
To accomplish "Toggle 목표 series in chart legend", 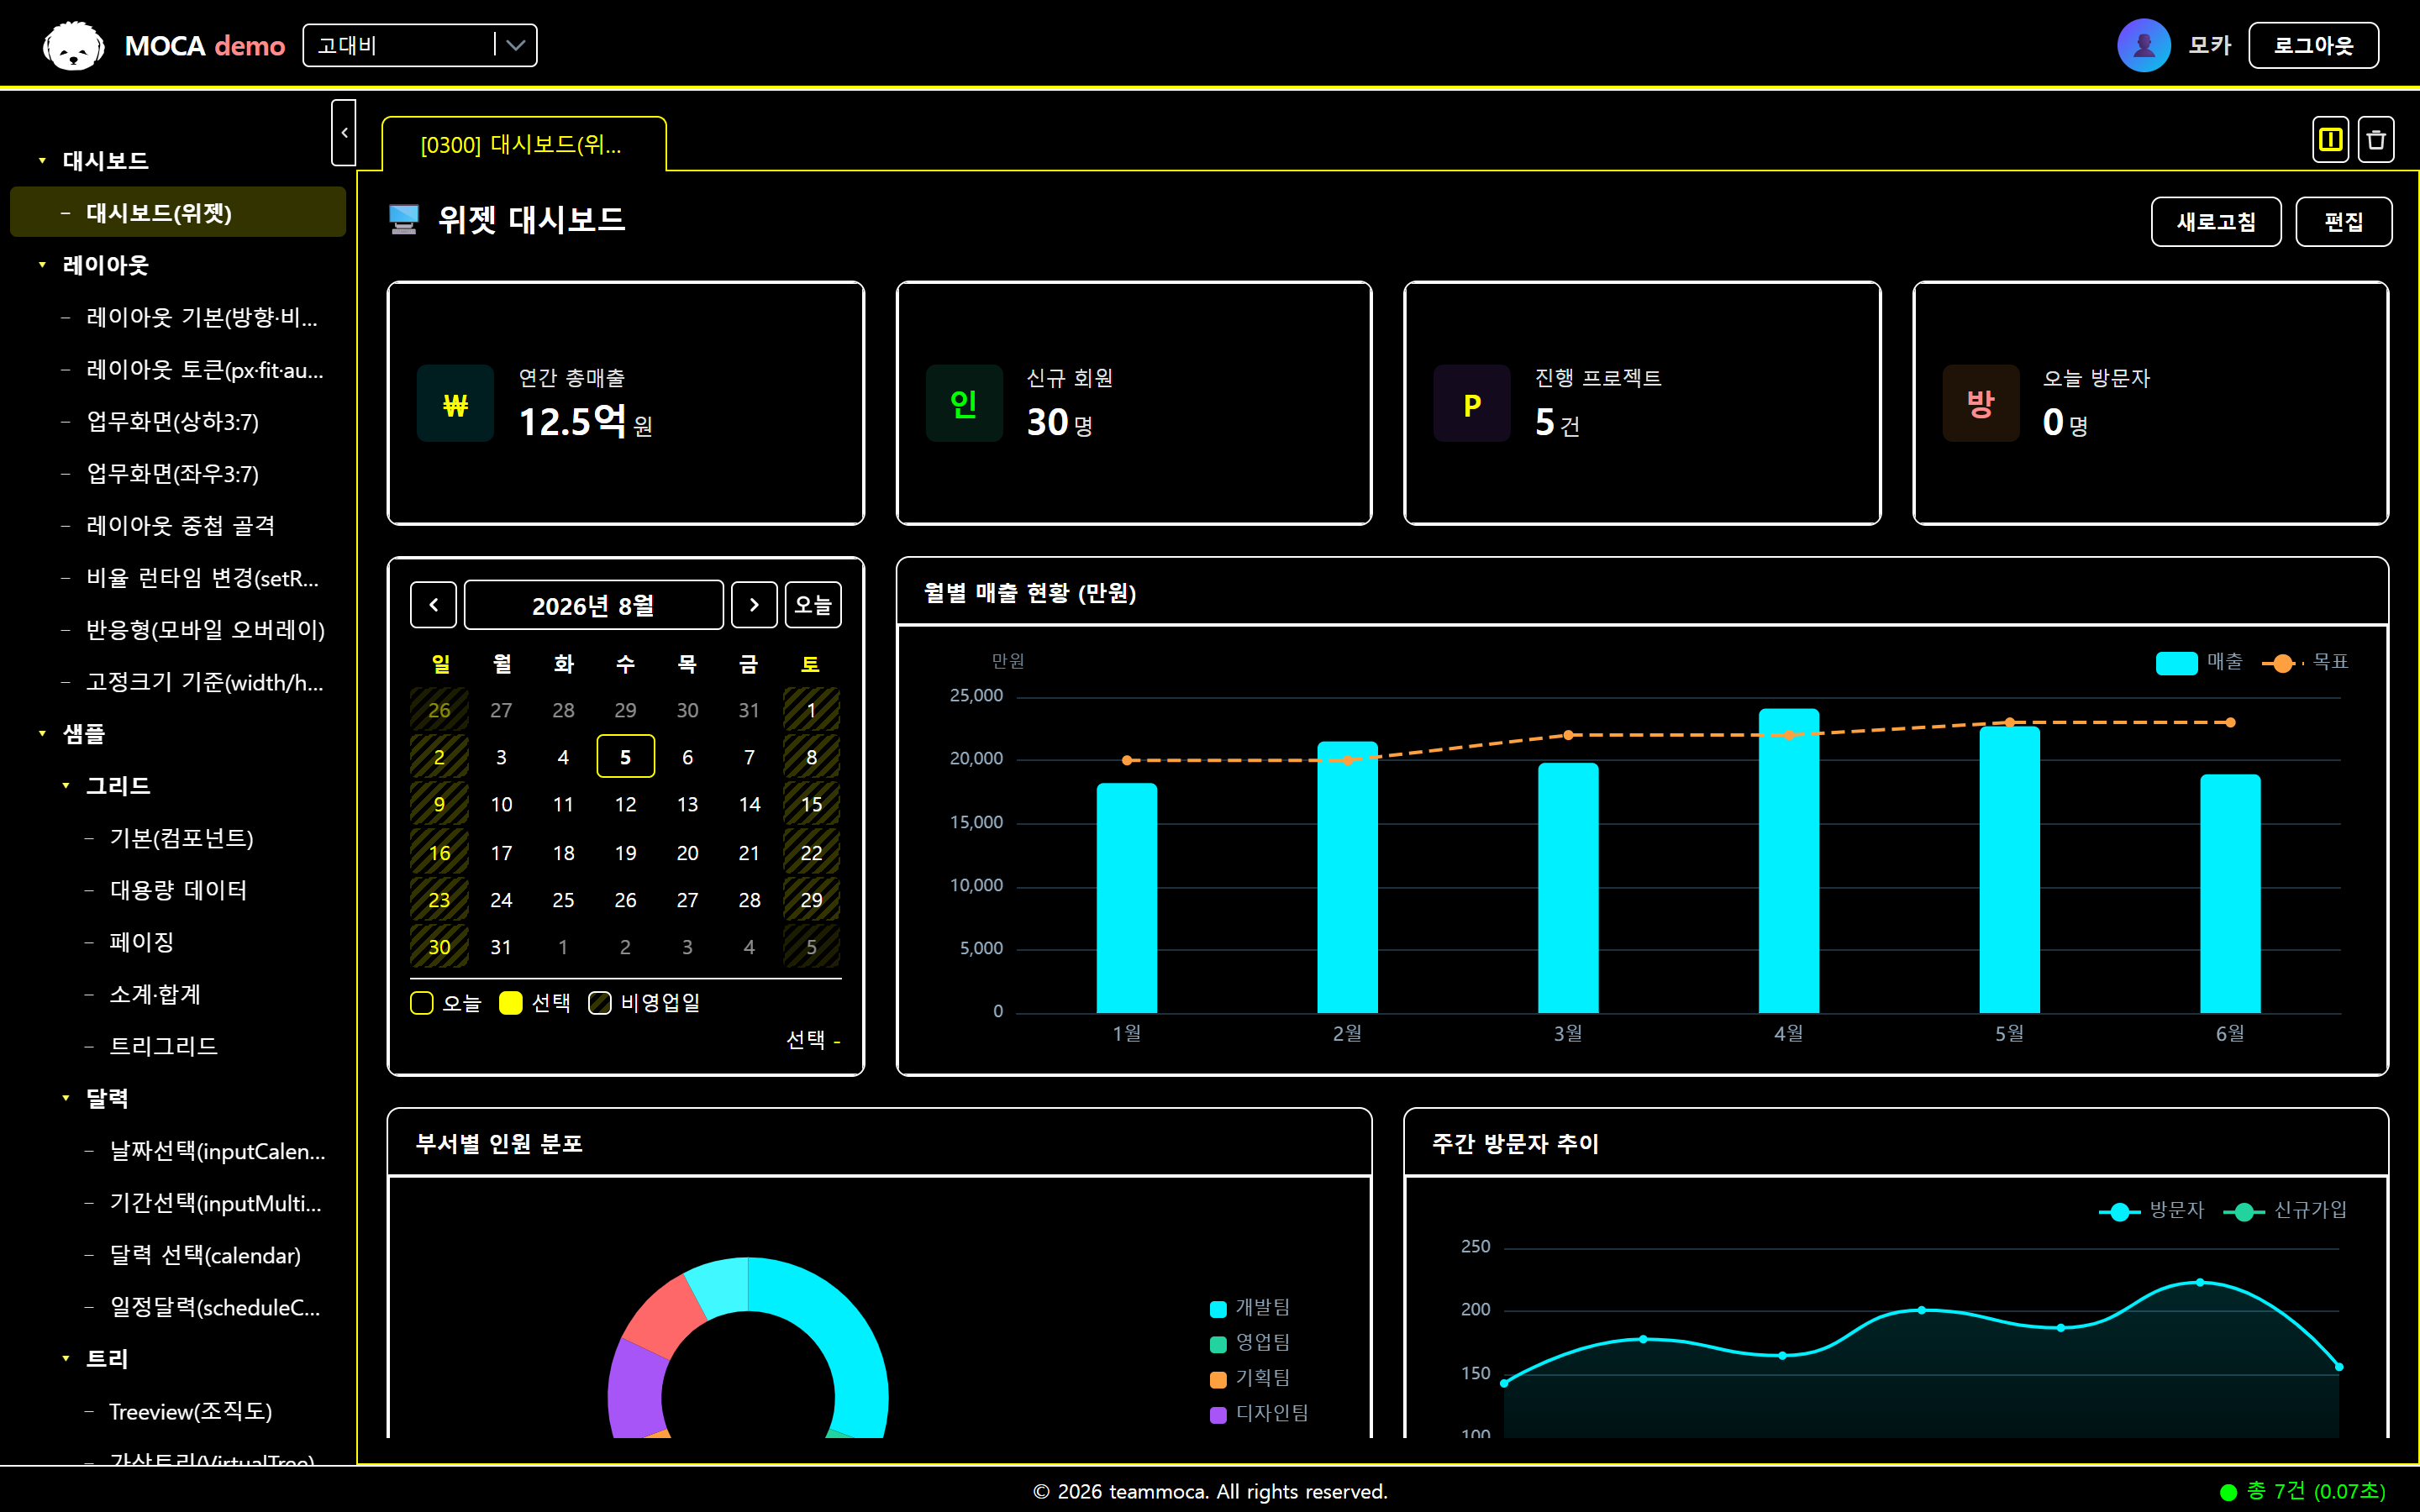I will [x=2305, y=662].
